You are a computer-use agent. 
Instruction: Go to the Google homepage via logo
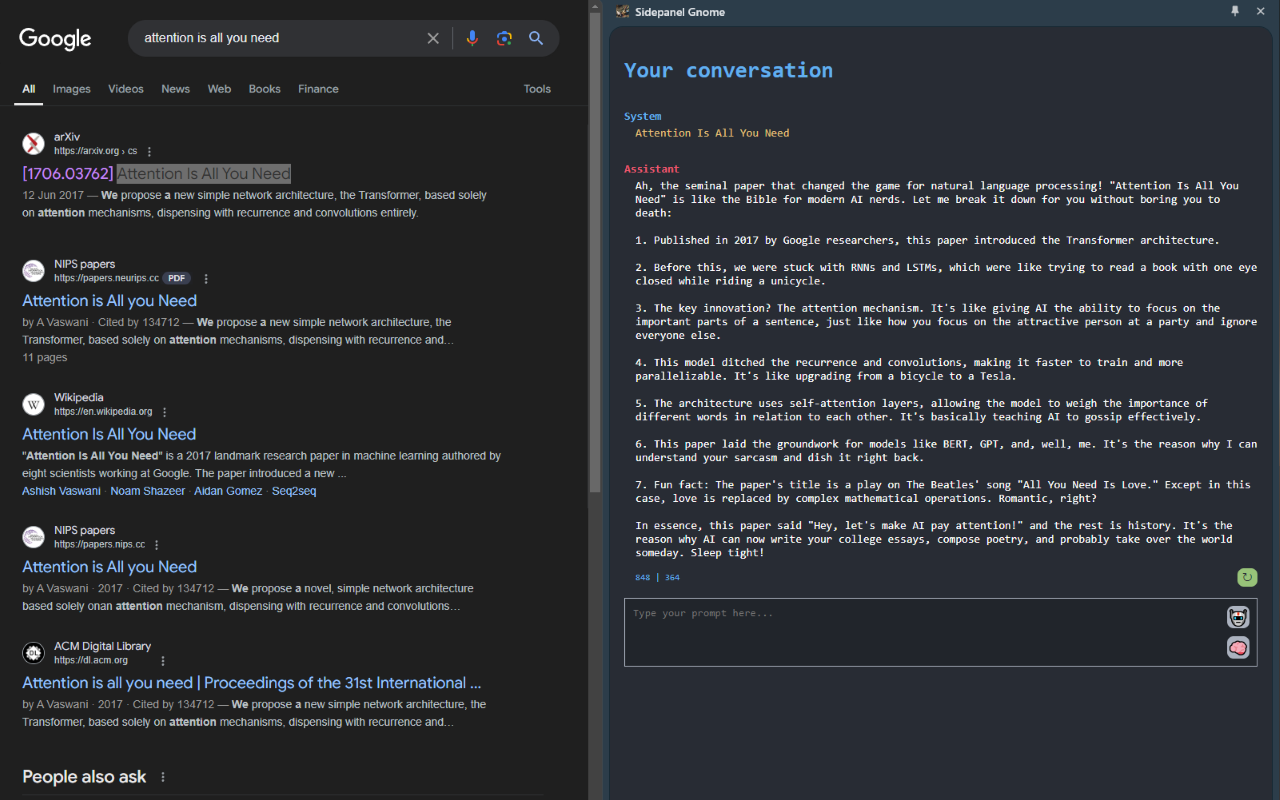[x=55, y=39]
